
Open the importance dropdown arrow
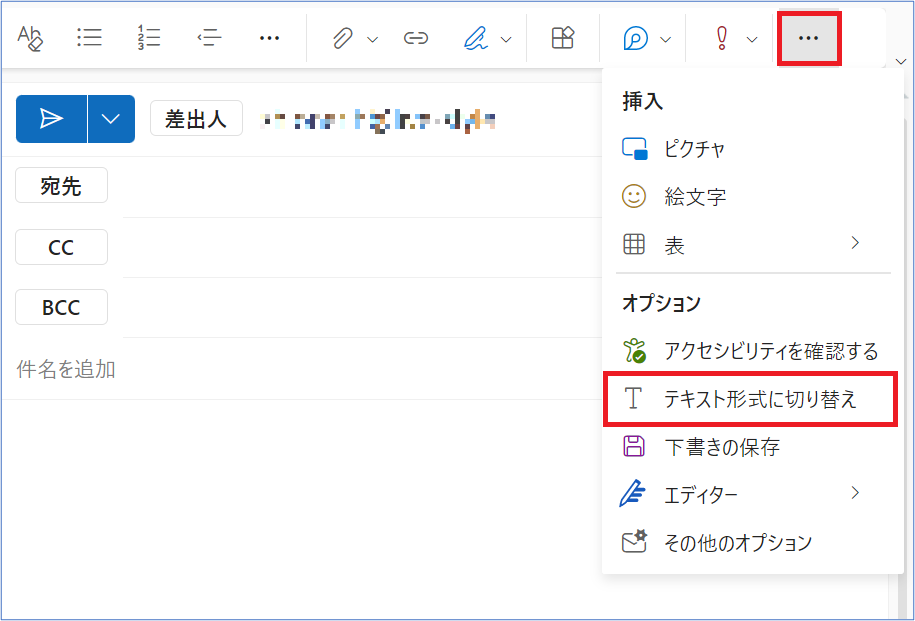click(x=752, y=40)
